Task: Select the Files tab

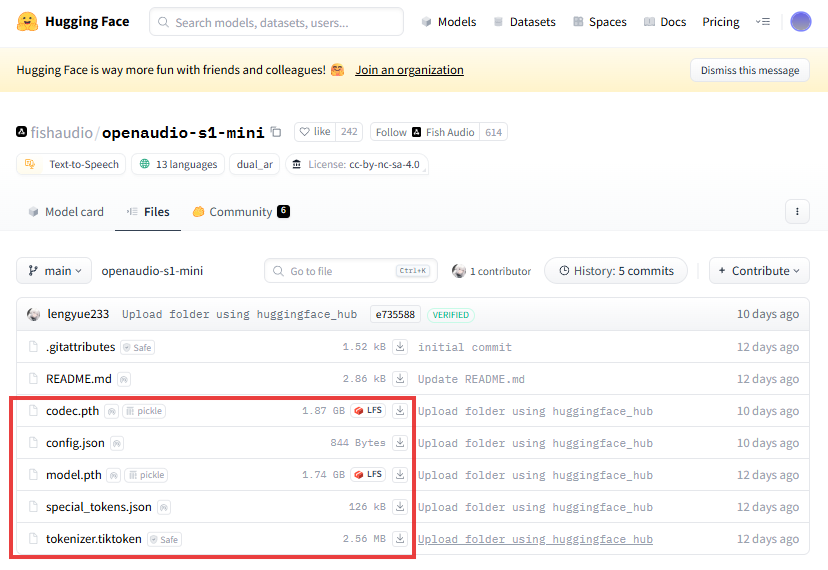Action: (x=148, y=212)
